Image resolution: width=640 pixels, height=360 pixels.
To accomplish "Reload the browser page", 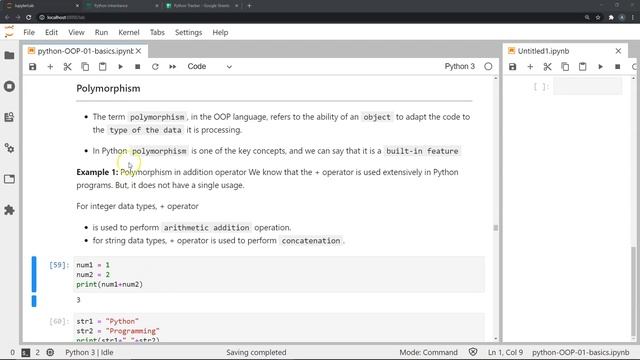I will coord(29,18).
